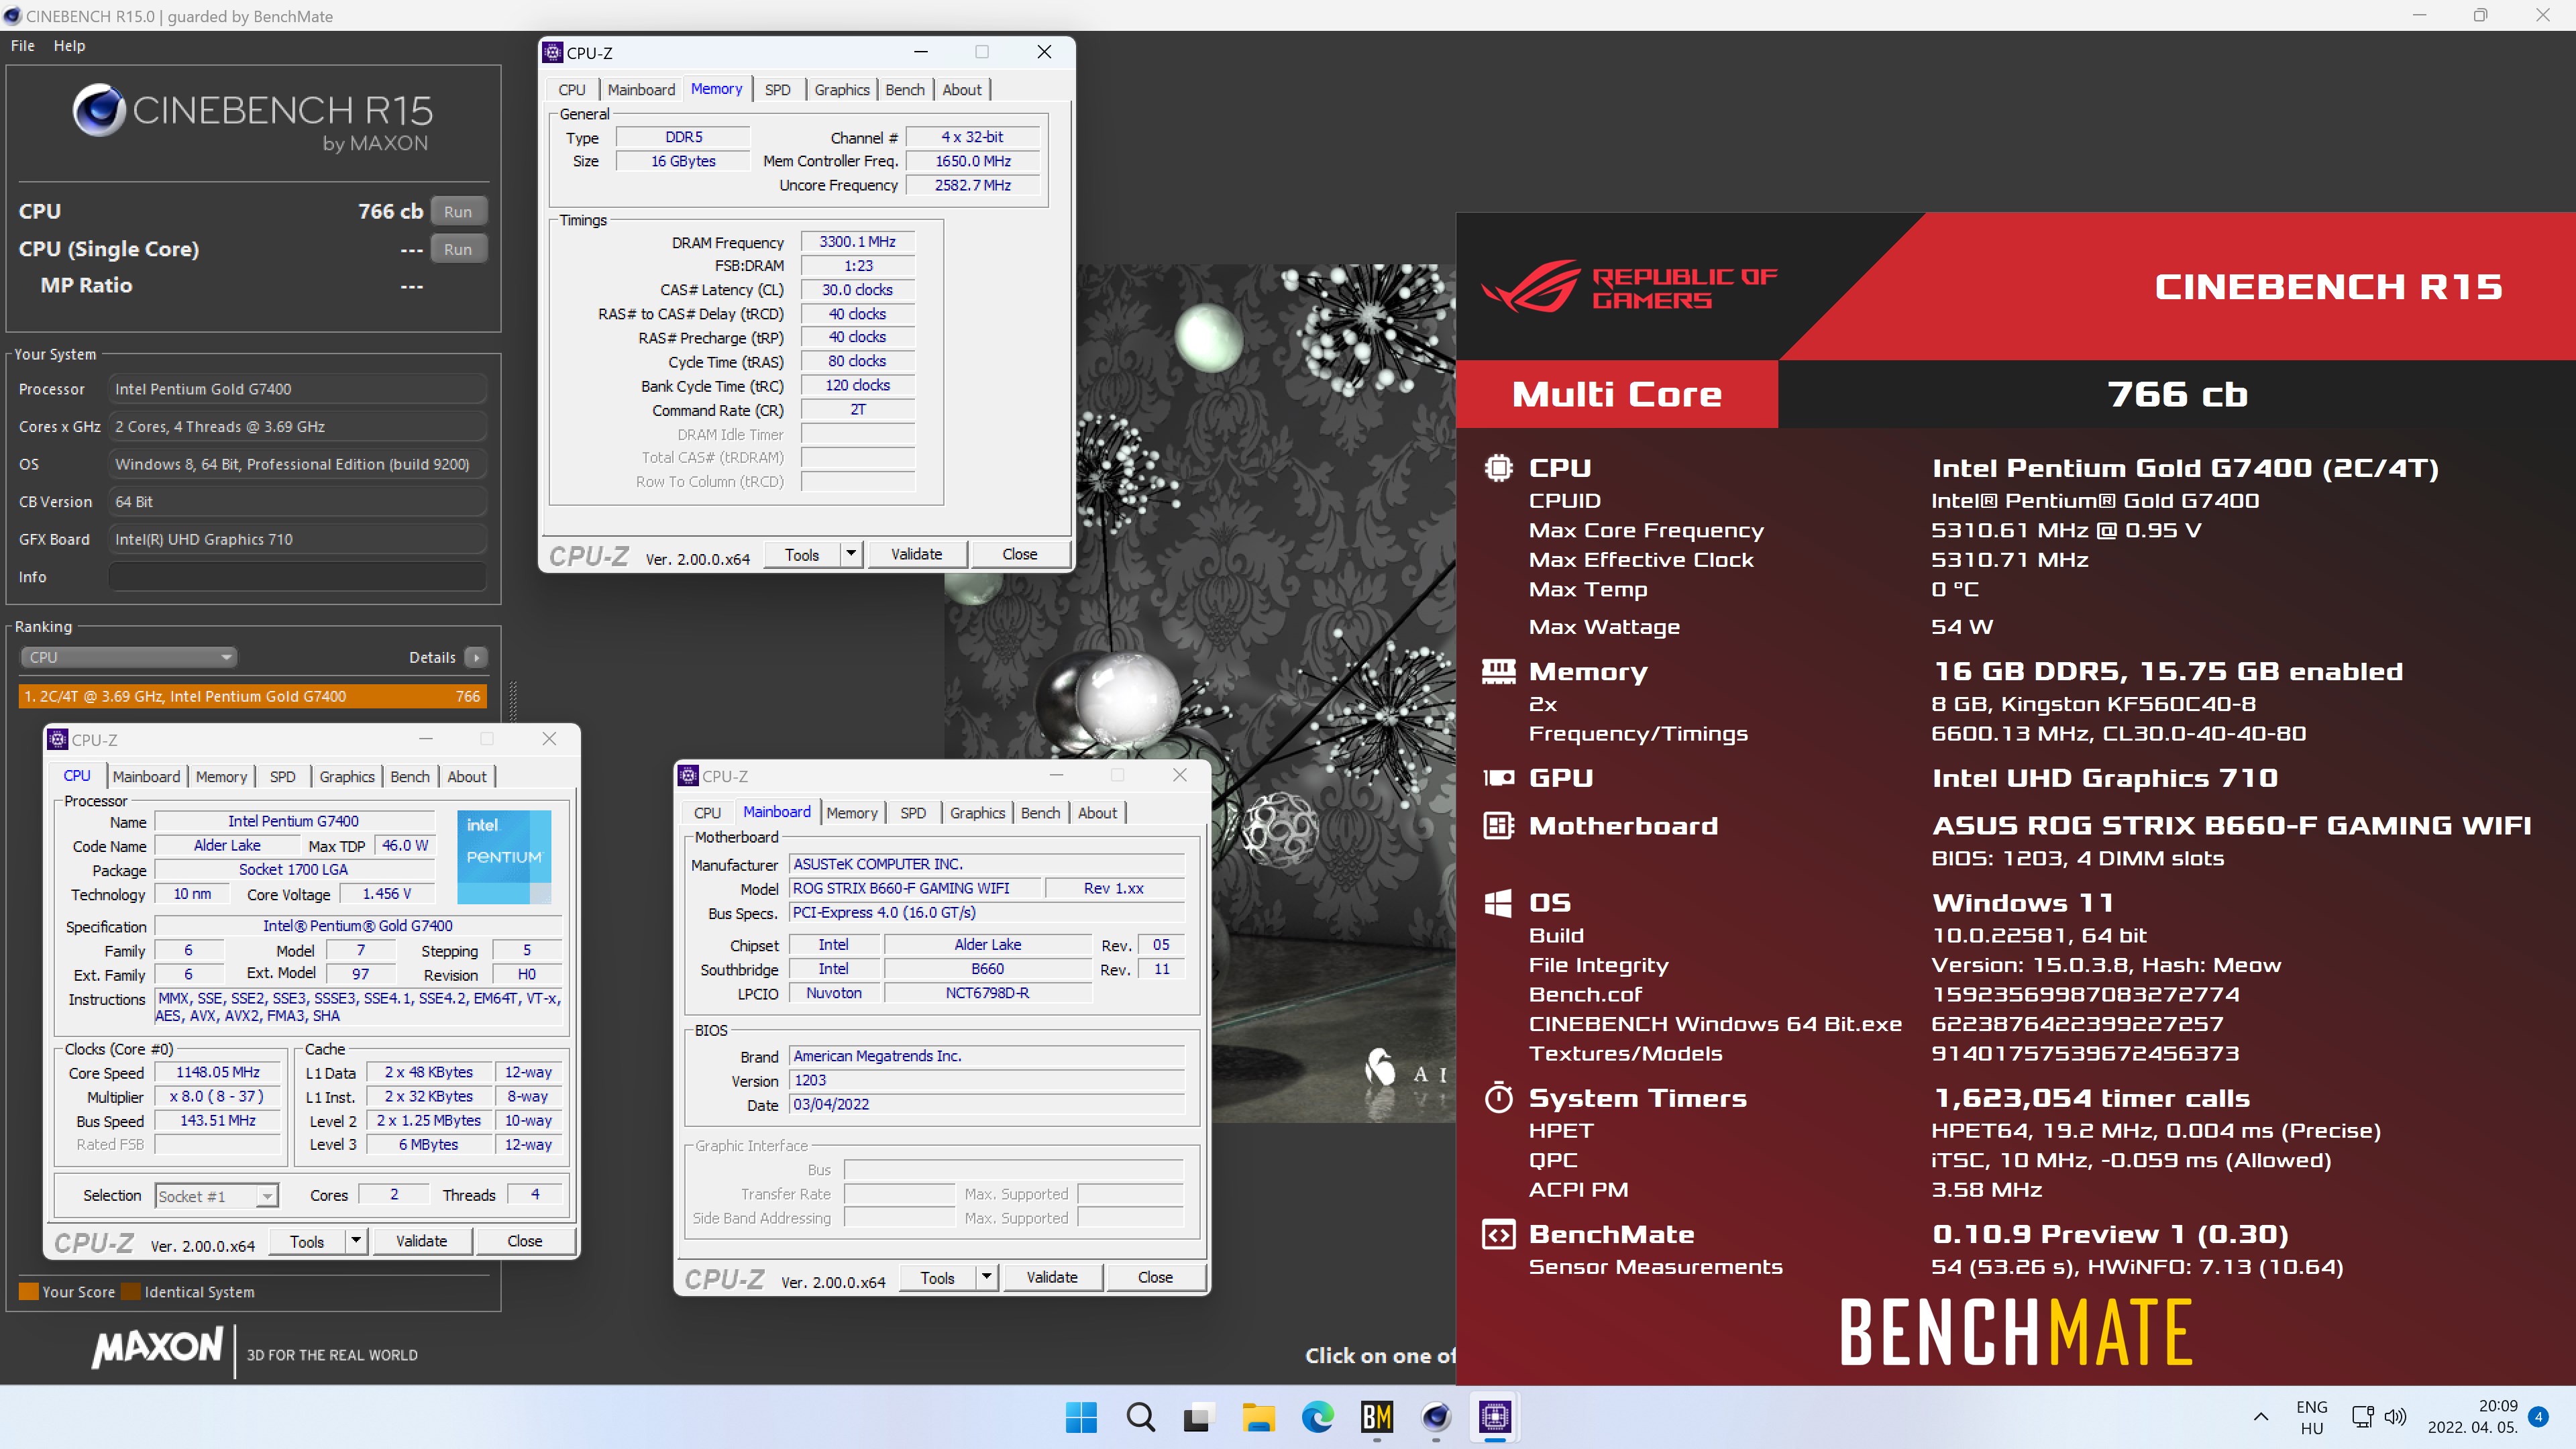Click Cinebench app icon in title bar
The width and height of the screenshot is (2576, 1449).
[12, 16]
